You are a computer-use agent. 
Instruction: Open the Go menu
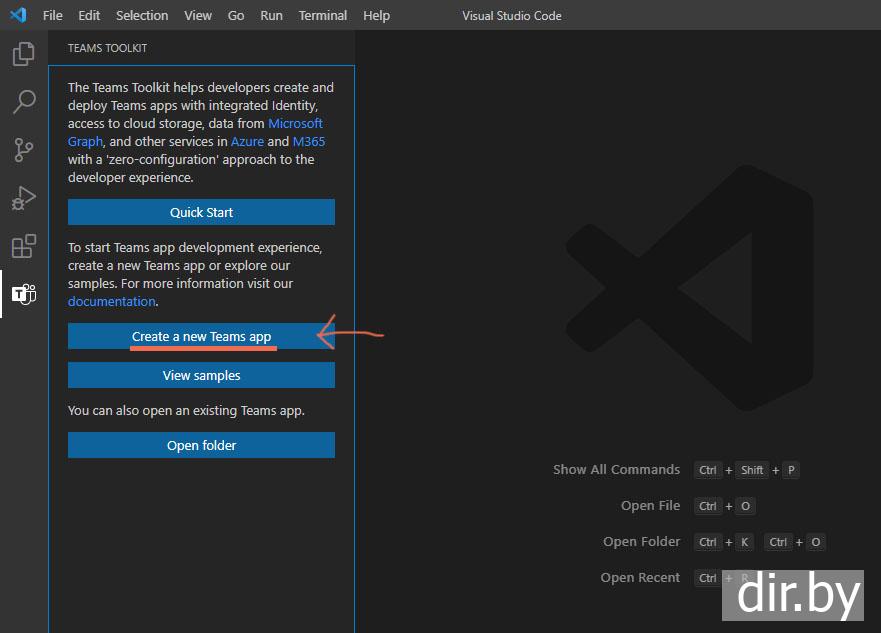pyautogui.click(x=236, y=15)
